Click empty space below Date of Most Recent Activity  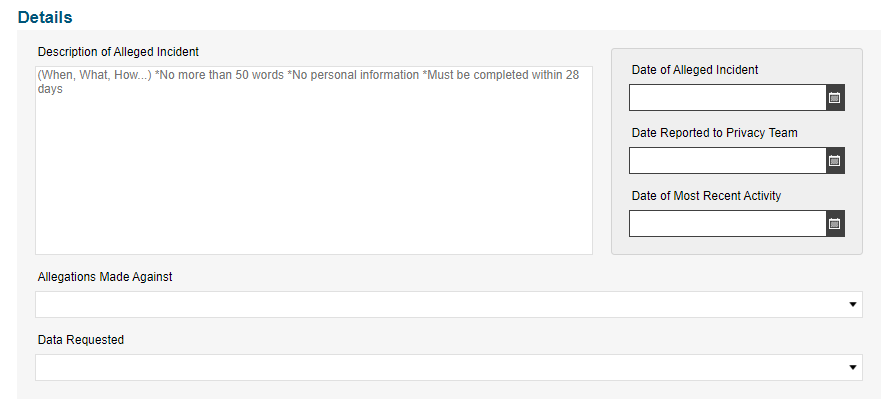[x=736, y=245]
